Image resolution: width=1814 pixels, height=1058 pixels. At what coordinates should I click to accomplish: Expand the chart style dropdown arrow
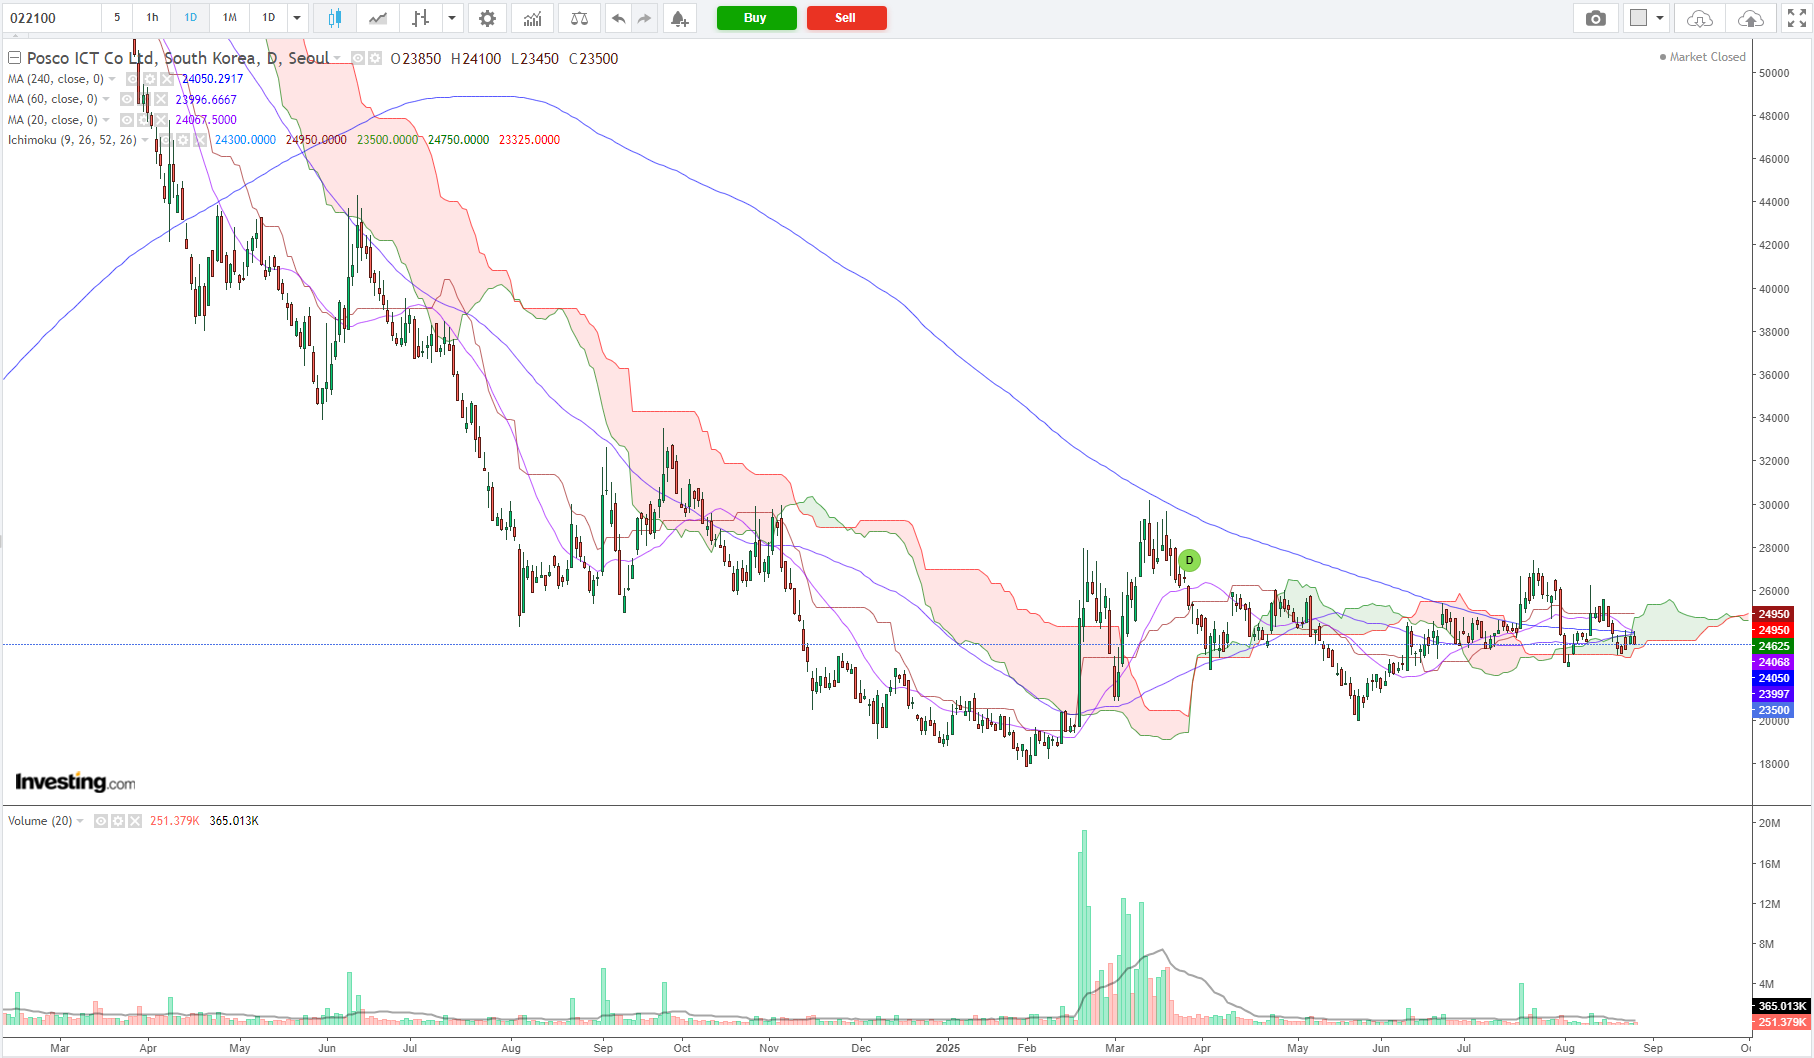452,18
